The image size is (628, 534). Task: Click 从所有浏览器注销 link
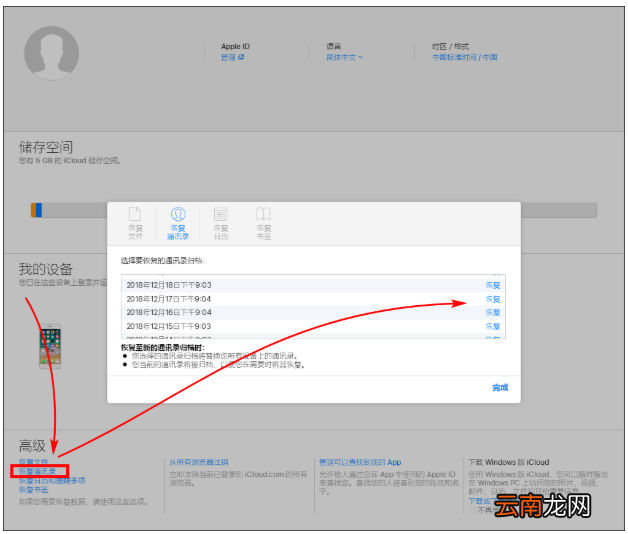(199, 462)
